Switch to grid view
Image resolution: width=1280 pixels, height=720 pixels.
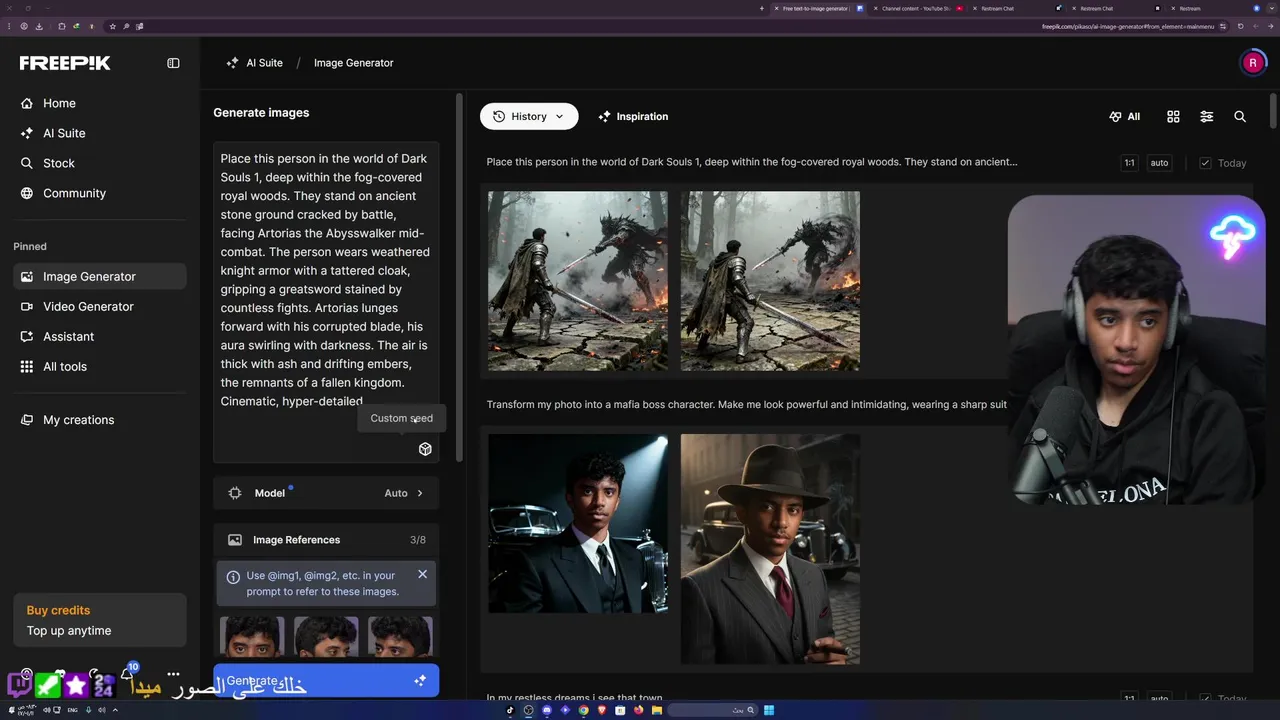coord(1173,116)
